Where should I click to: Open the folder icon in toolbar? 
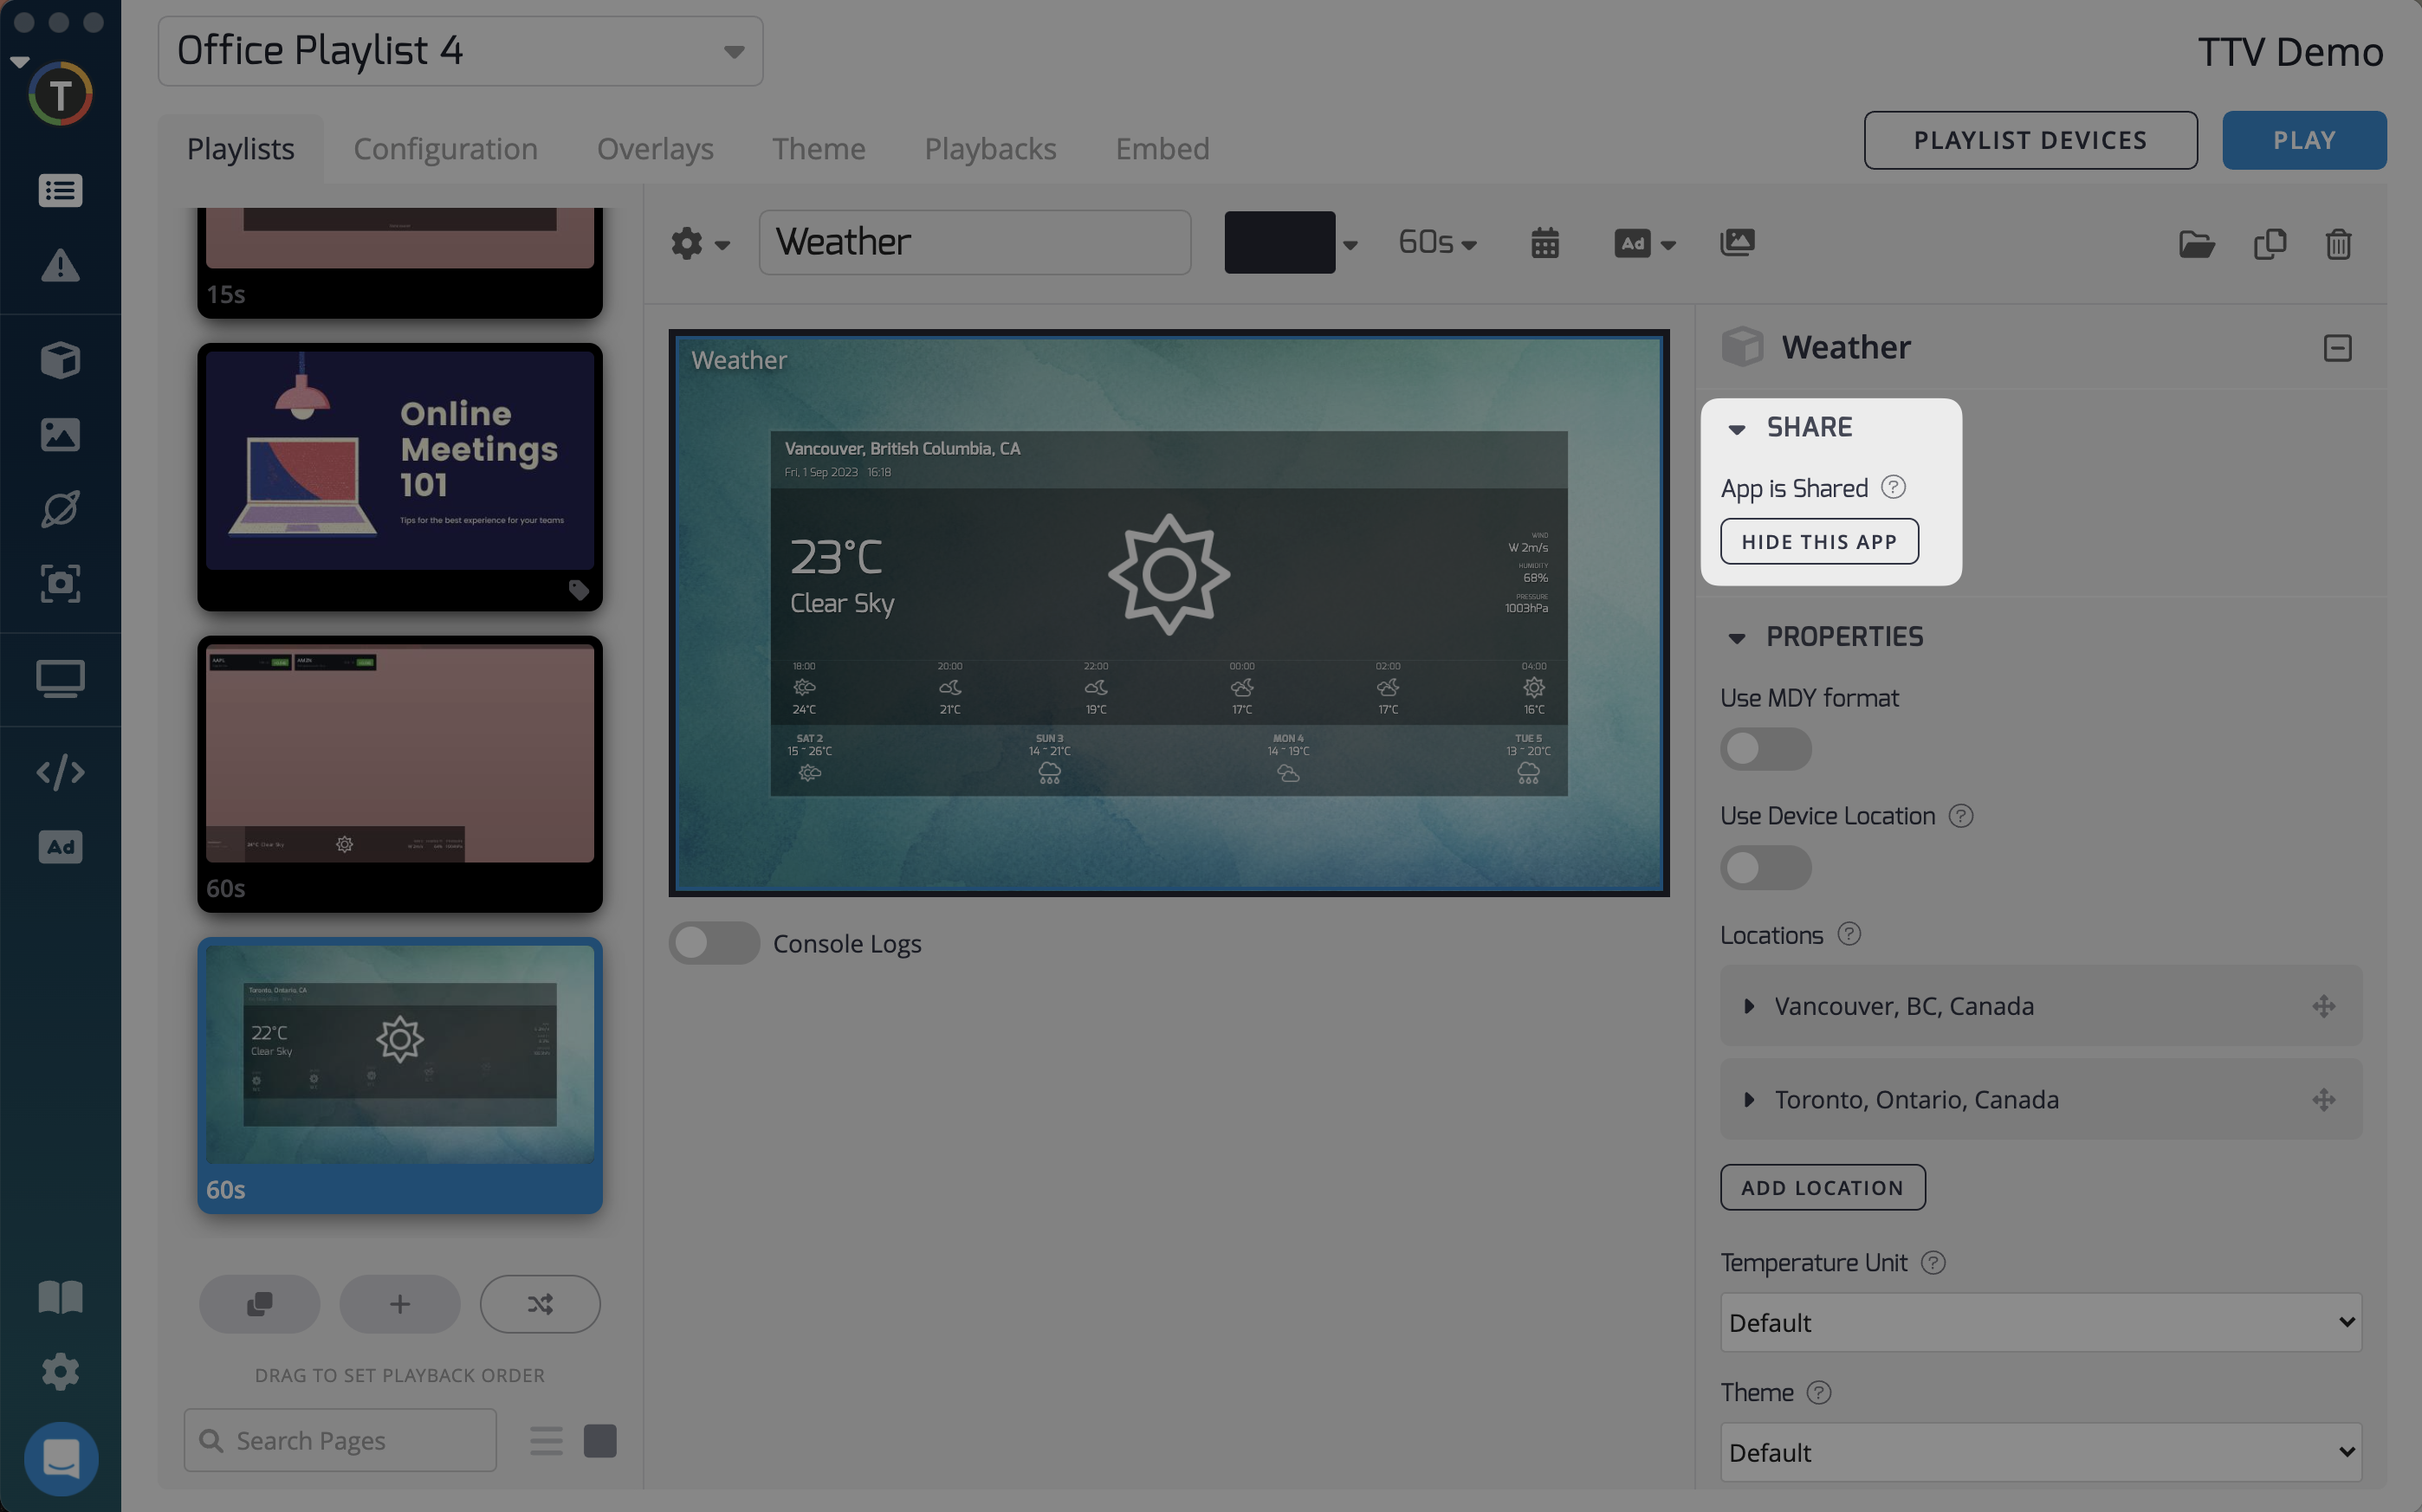[2196, 243]
